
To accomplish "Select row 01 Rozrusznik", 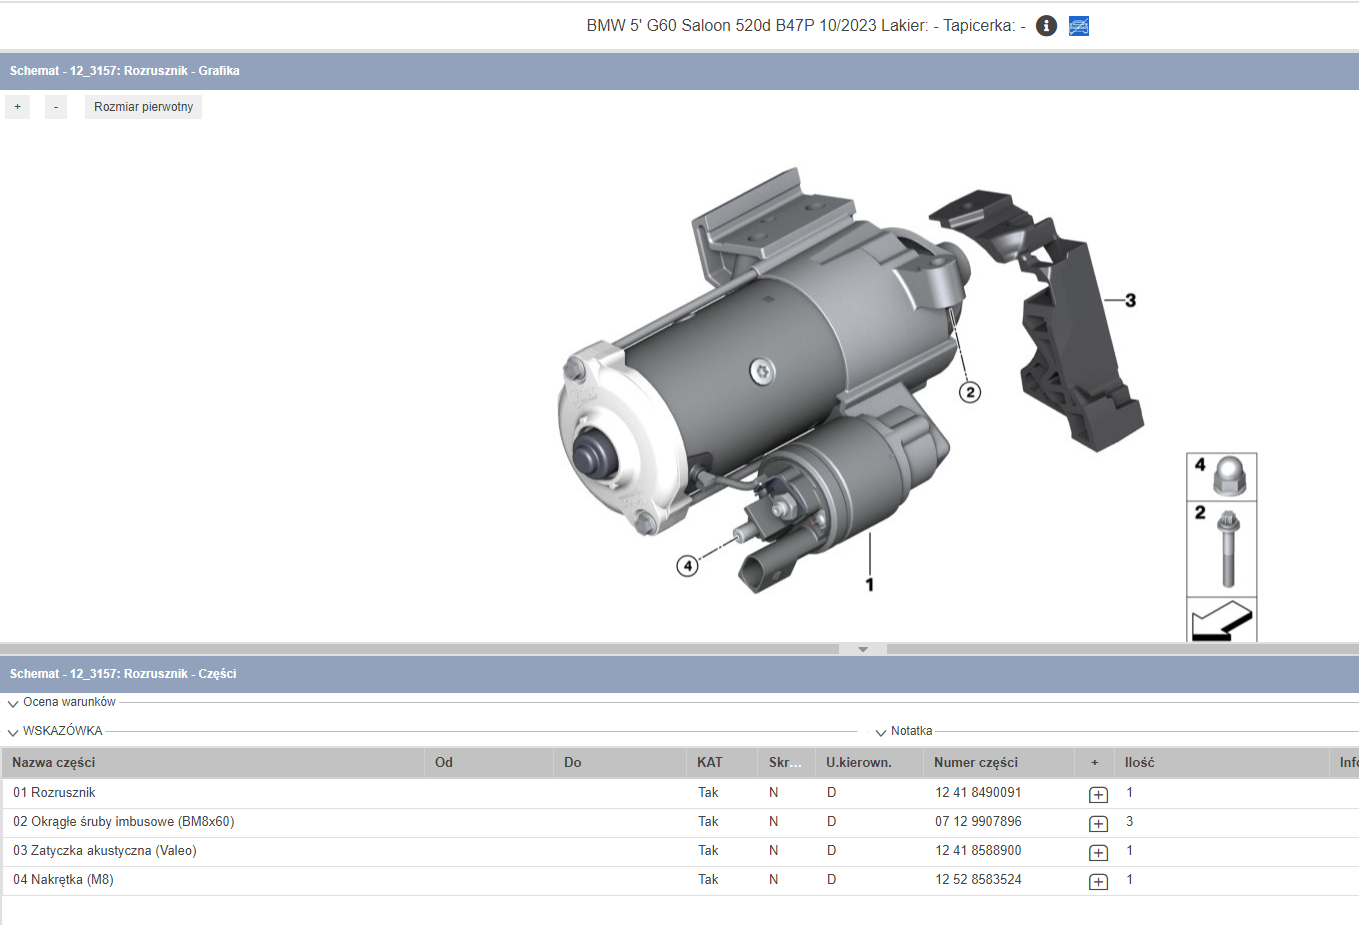I will (x=680, y=793).
